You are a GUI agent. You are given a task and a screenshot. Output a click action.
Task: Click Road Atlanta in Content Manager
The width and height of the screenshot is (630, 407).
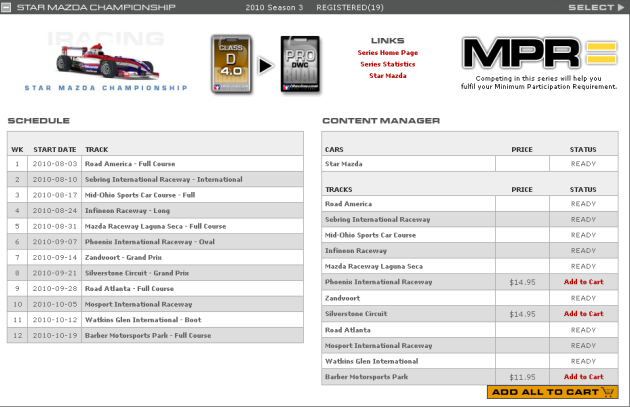coord(348,330)
